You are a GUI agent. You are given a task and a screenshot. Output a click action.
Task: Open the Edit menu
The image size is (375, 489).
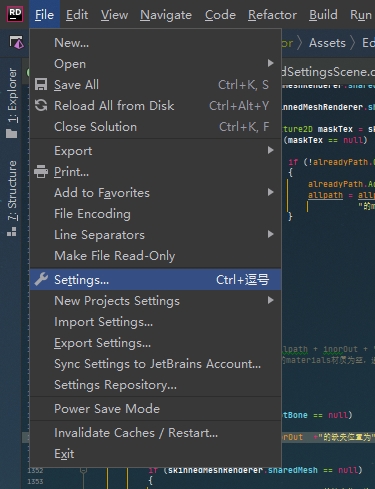(x=77, y=15)
